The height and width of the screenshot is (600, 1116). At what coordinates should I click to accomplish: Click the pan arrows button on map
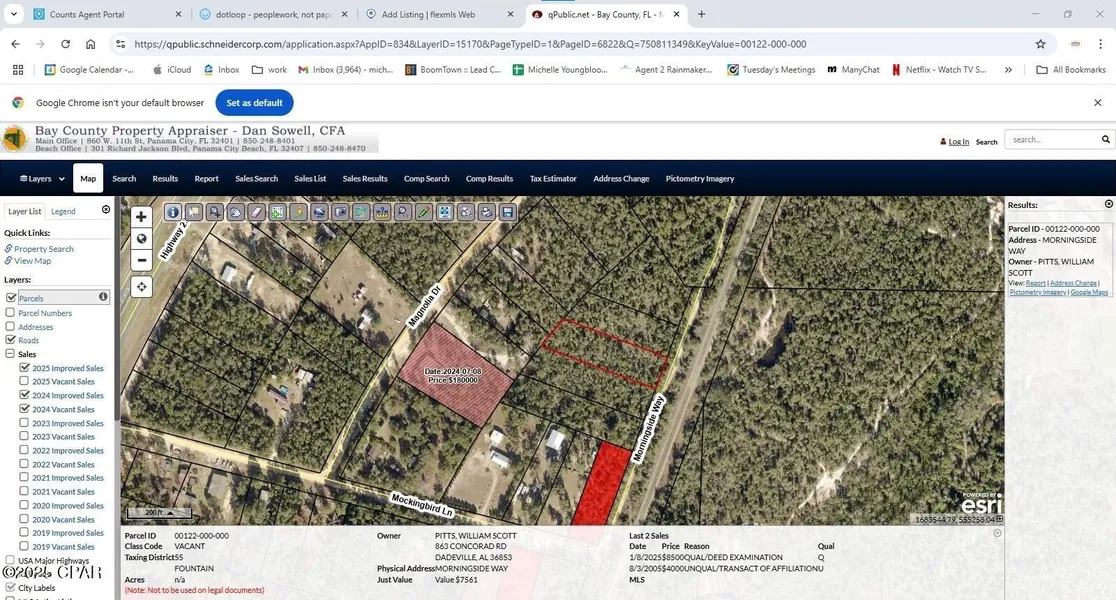pos(141,287)
